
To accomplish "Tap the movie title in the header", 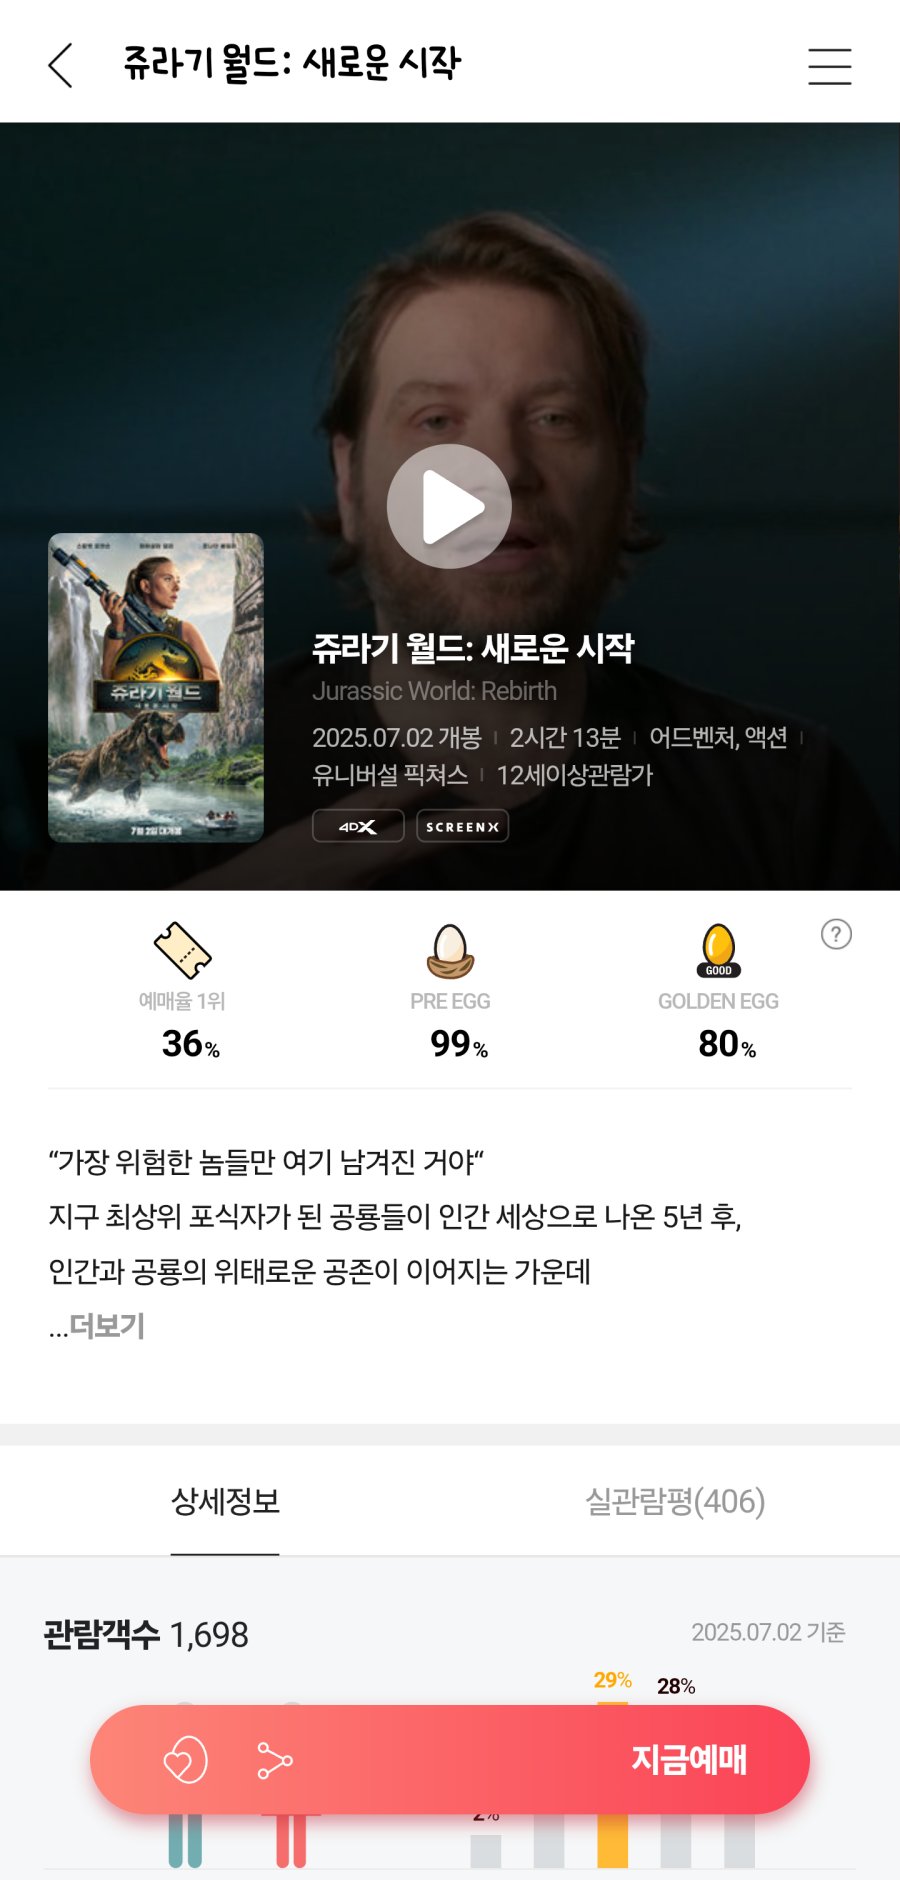I will tap(291, 63).
